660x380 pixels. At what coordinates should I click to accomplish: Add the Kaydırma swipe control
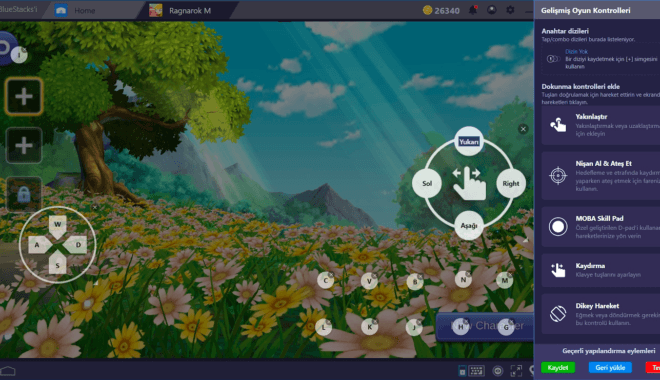tap(601, 270)
